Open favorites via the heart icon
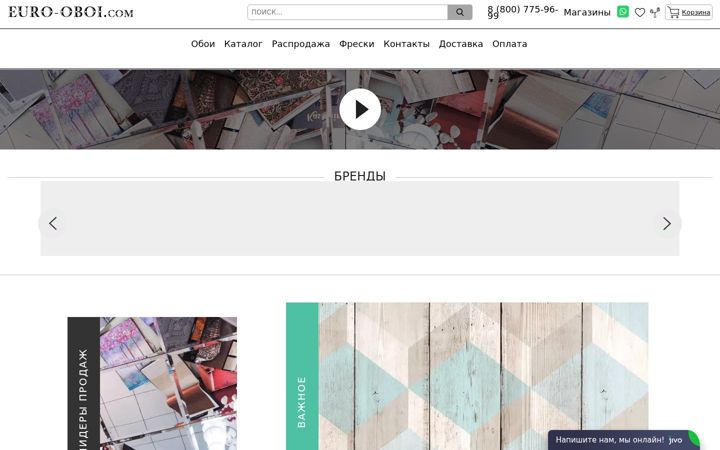The image size is (720, 450). 640,13
